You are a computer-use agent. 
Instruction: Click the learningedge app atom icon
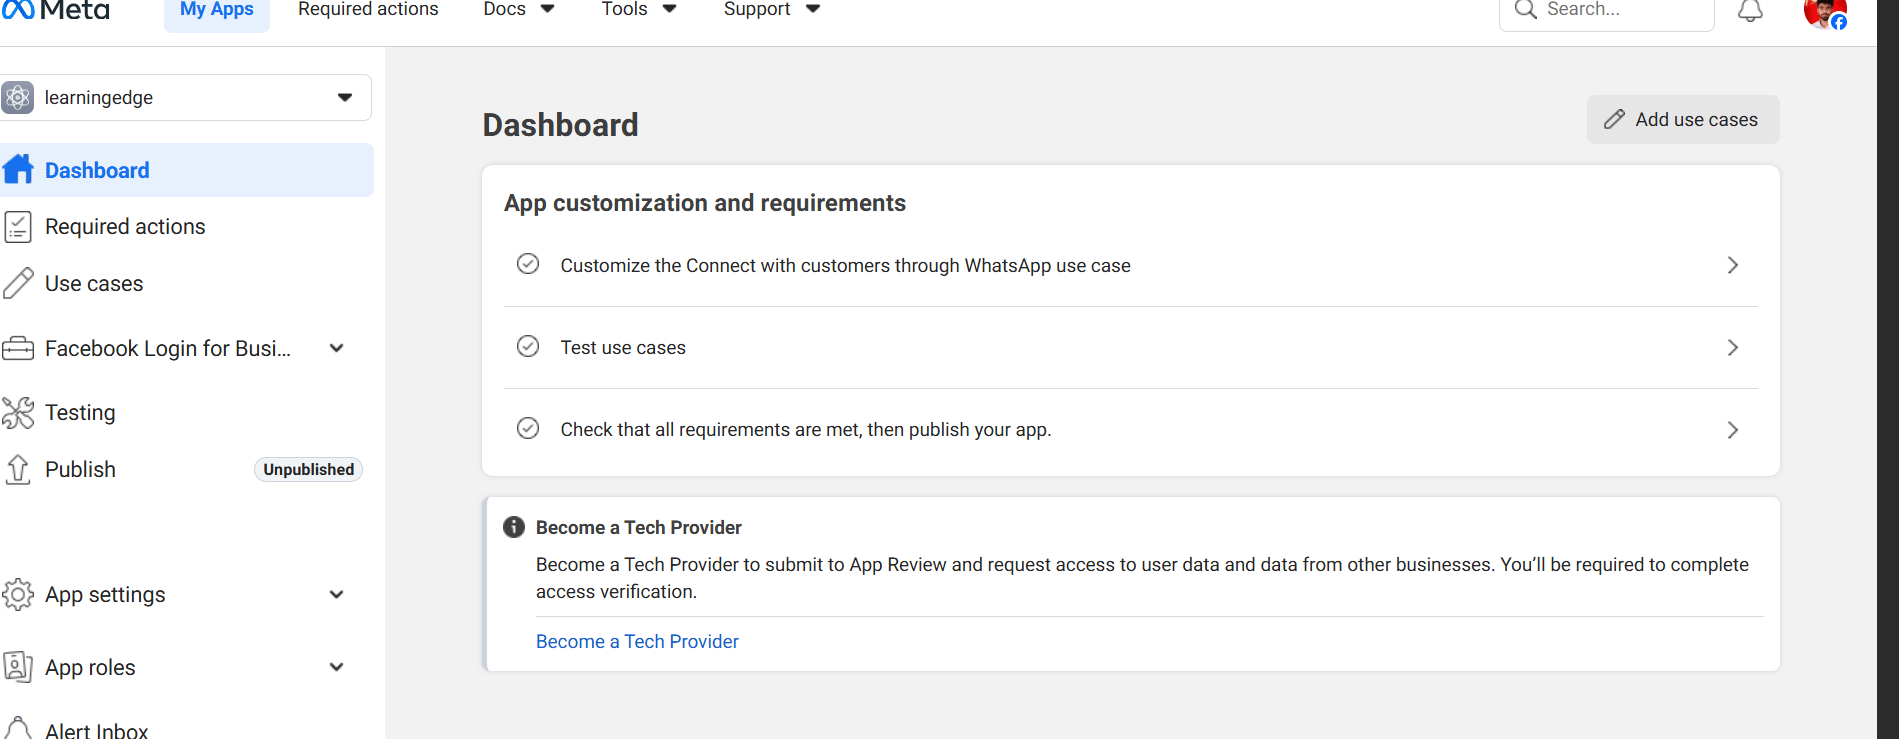point(17,98)
